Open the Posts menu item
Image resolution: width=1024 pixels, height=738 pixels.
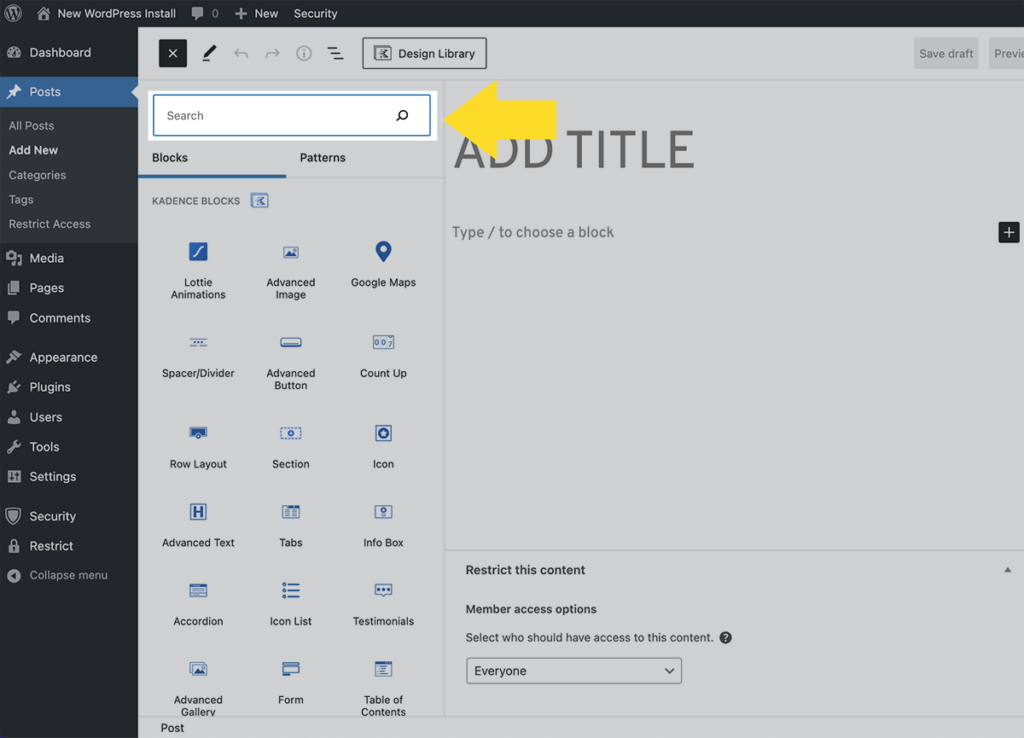69,92
